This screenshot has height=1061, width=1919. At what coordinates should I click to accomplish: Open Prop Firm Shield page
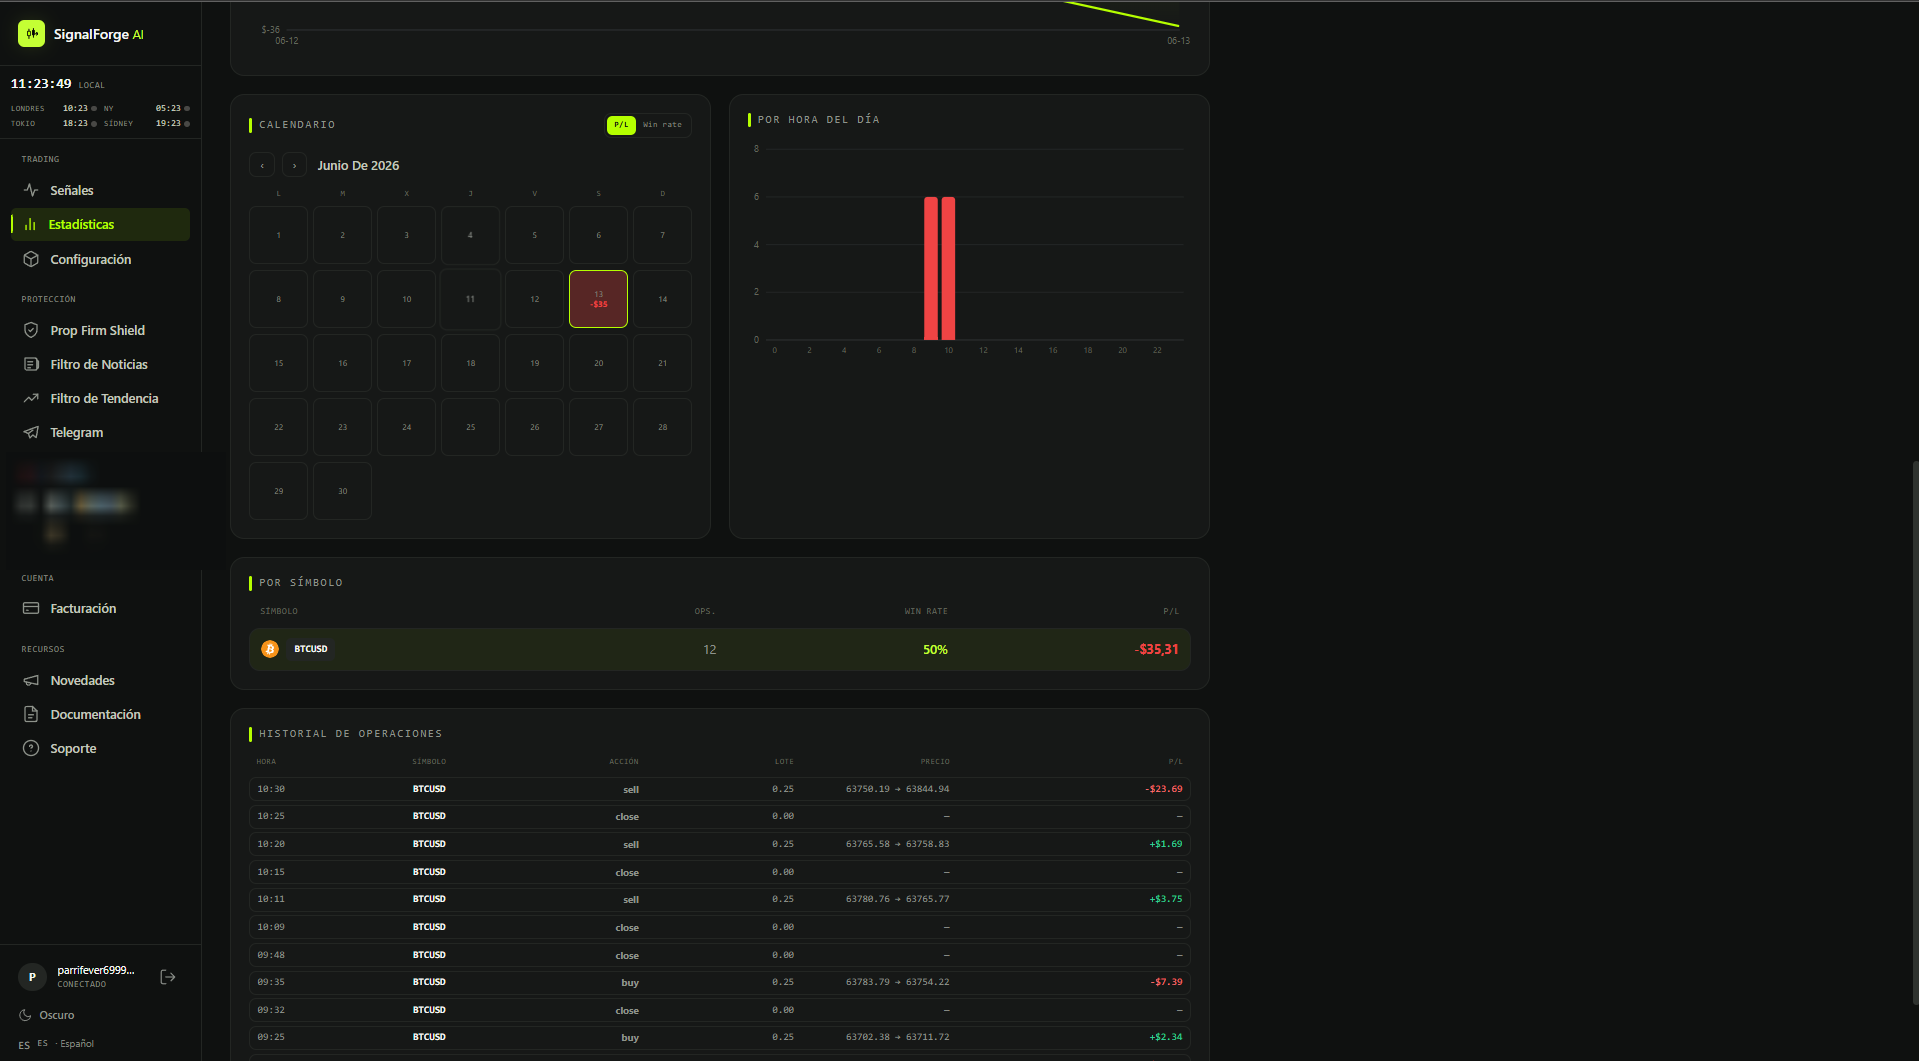100,330
